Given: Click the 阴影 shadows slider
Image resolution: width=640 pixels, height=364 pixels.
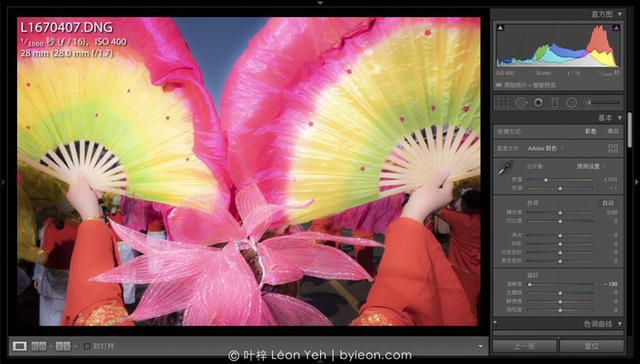Looking at the screenshot, I should (560, 244).
